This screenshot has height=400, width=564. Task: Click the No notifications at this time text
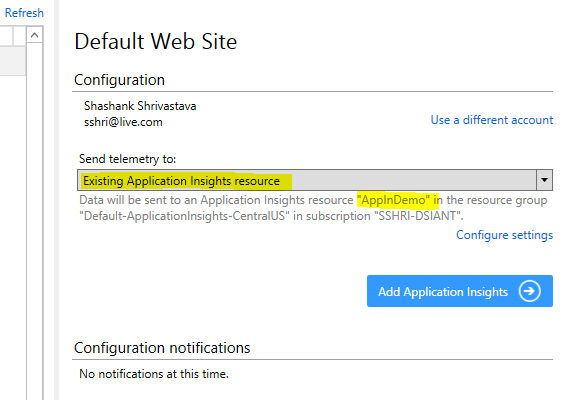[x=154, y=374]
